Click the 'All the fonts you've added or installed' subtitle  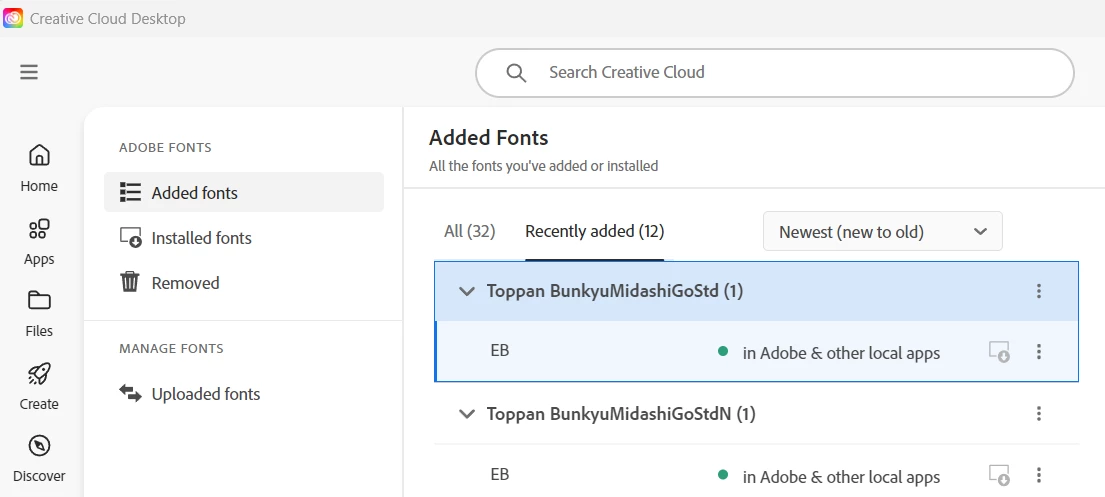[543, 166]
